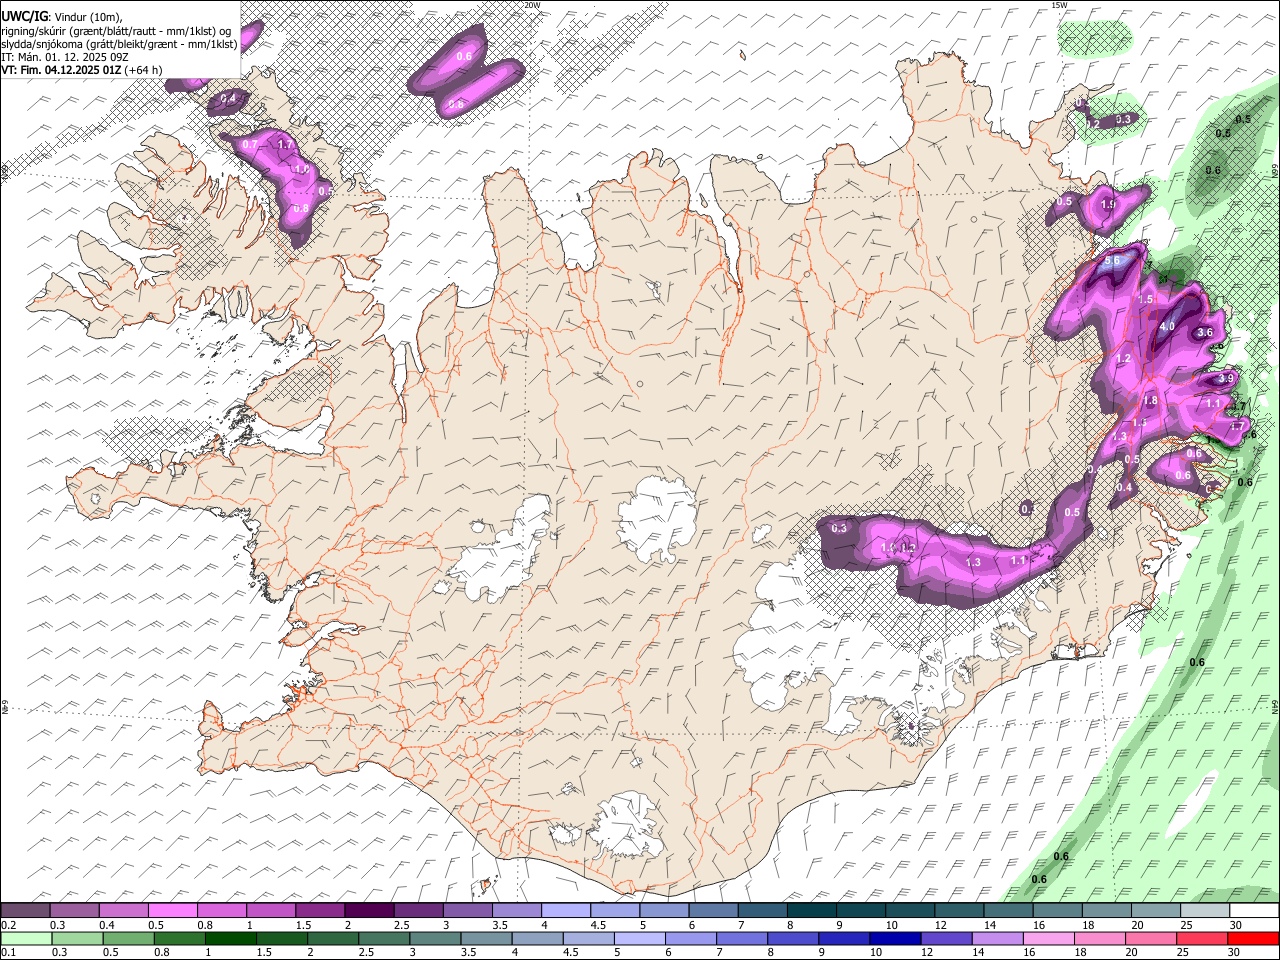The height and width of the screenshot is (960, 1280).
Task: Click the '0.2' label on the snow scale
Action: click(8, 925)
